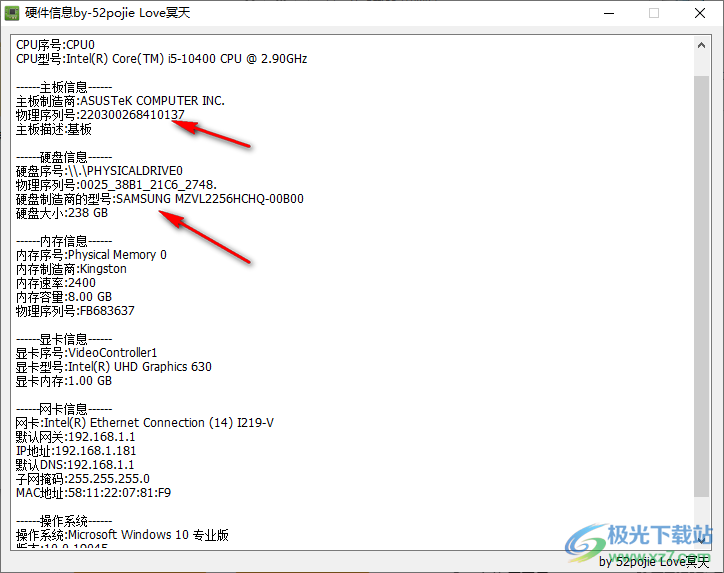The image size is (724, 573).
Task: Click the scroll up arrow
Action: [701, 45]
